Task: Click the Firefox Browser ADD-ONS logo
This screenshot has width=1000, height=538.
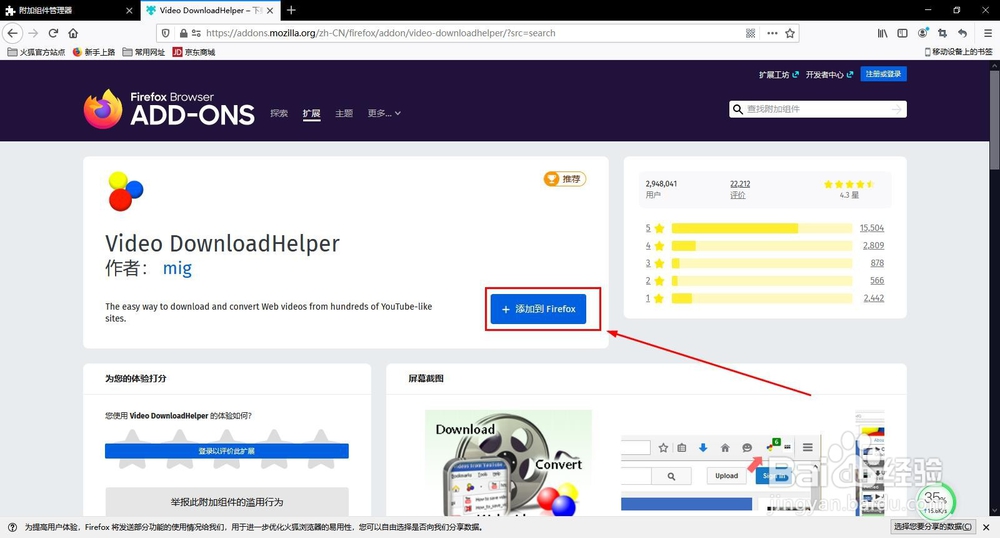Action: coord(169,109)
